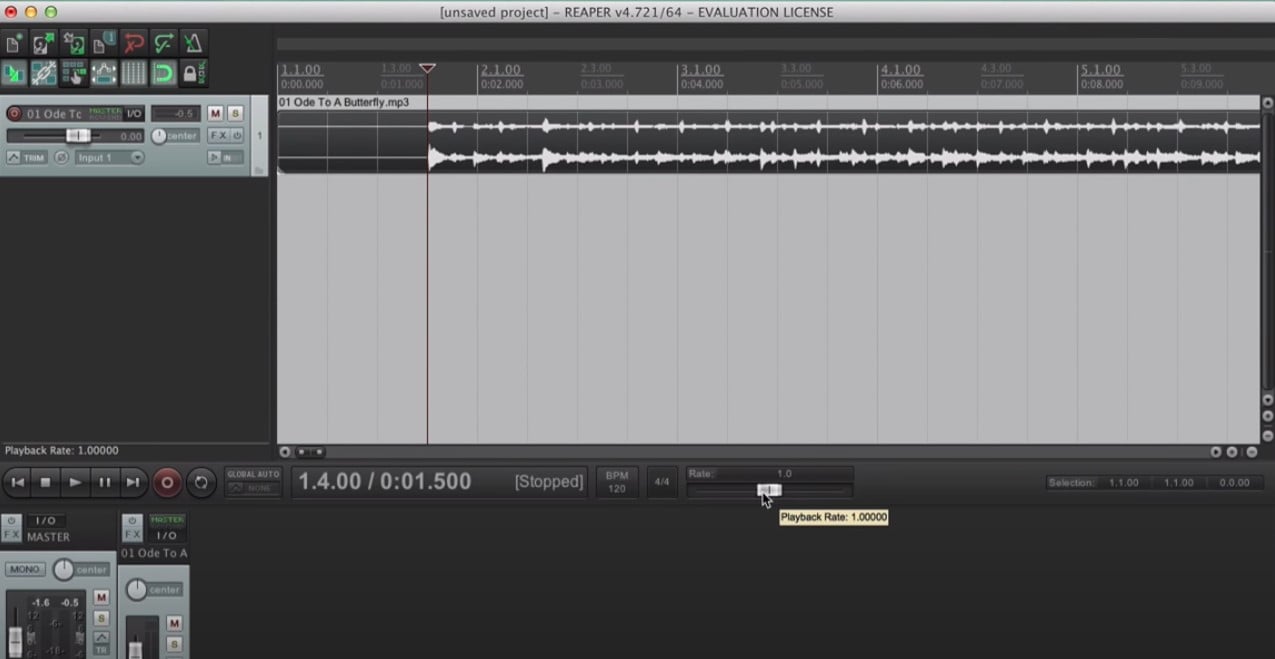The width and height of the screenshot is (1275, 659).
Task: Click the BPM 120 tempo display
Action: pyautogui.click(x=617, y=482)
